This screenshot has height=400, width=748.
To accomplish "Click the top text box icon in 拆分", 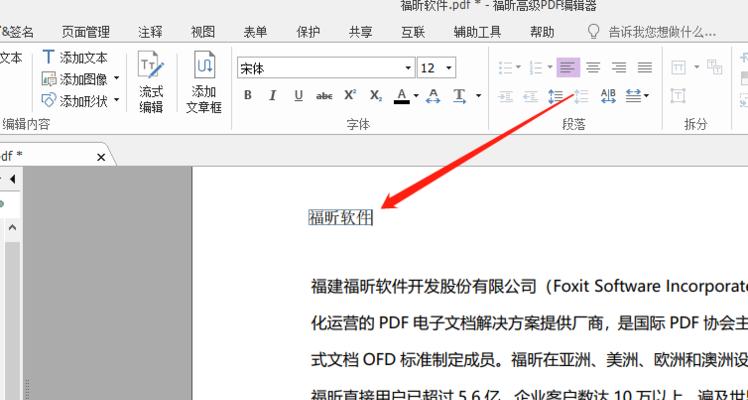I will 678,67.
